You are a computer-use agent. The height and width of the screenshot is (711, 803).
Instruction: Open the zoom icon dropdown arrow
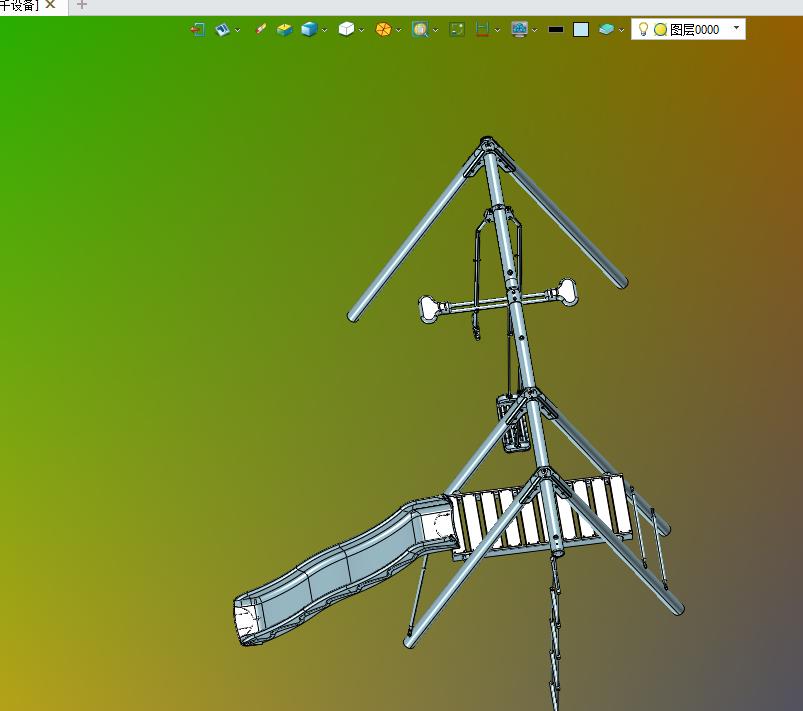click(435, 30)
